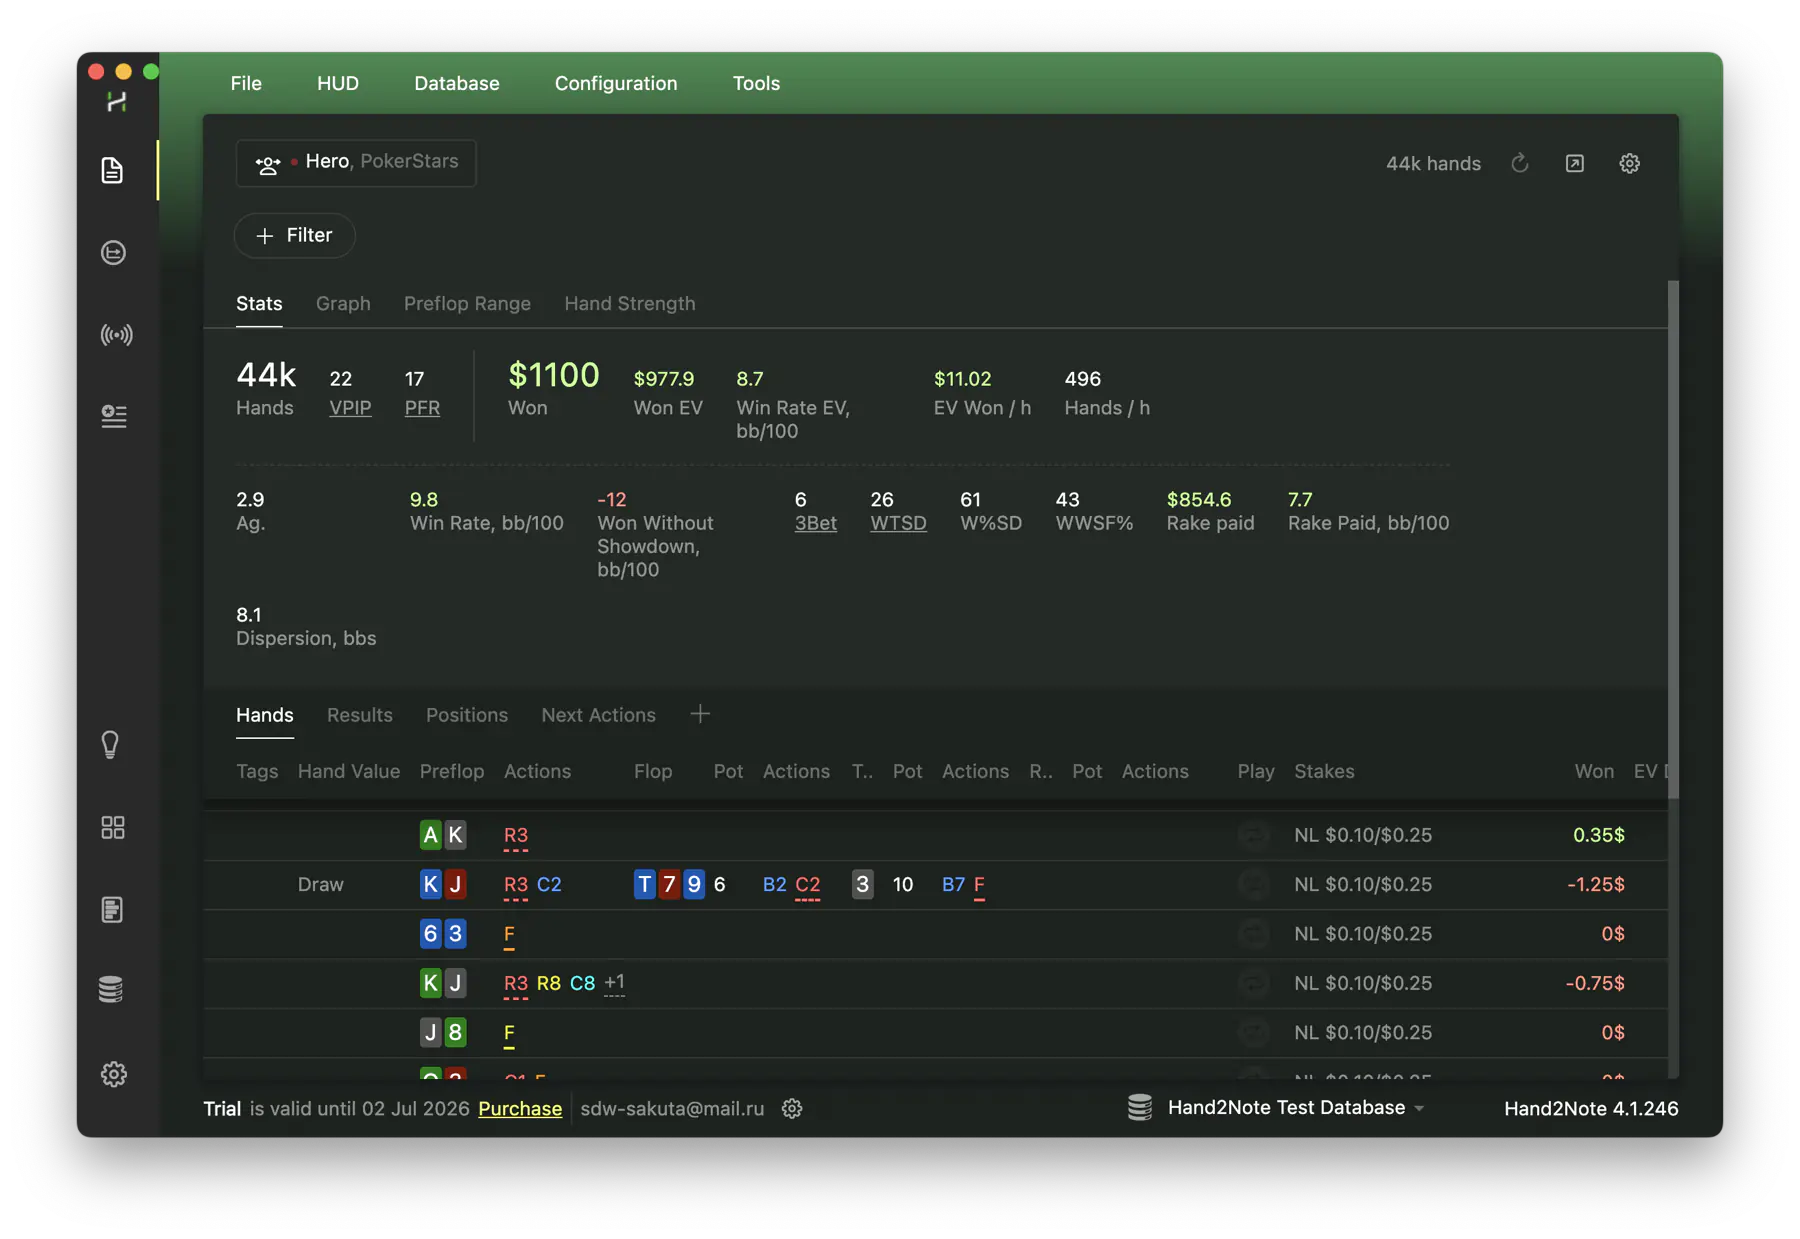The height and width of the screenshot is (1239, 1800).
Task: Open the Tools menu
Action: click(x=756, y=83)
